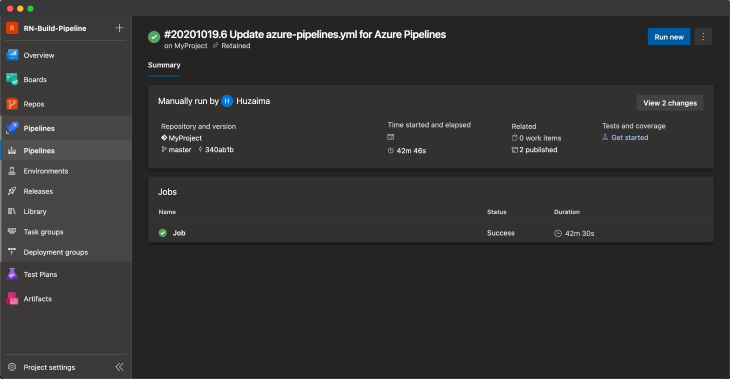Click the Retained pin icon
Image resolution: width=730 pixels, height=379 pixels.
pyautogui.click(x=215, y=46)
